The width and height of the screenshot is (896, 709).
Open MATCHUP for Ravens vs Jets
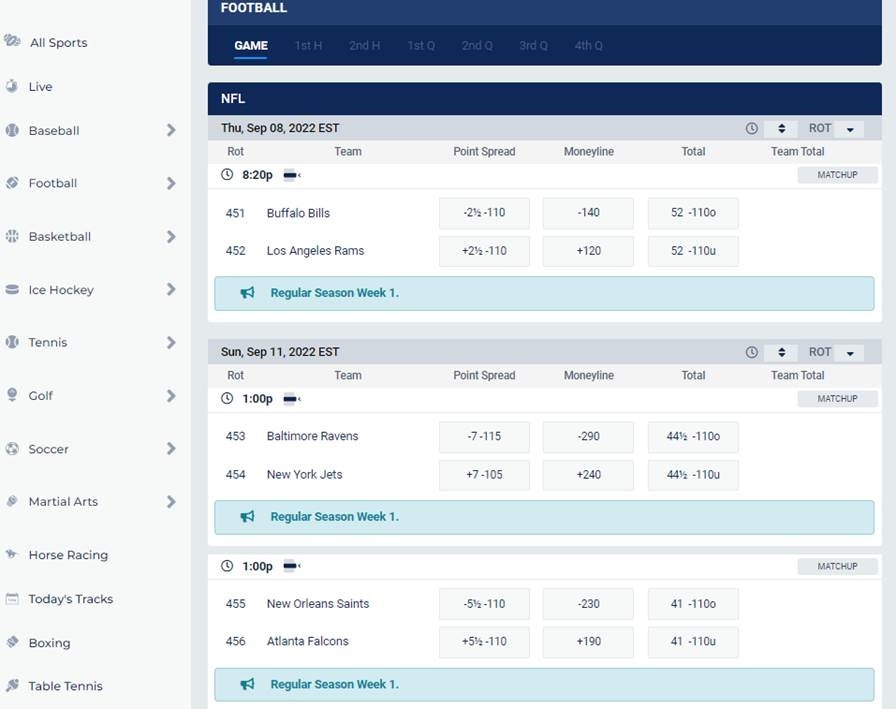[837, 399]
